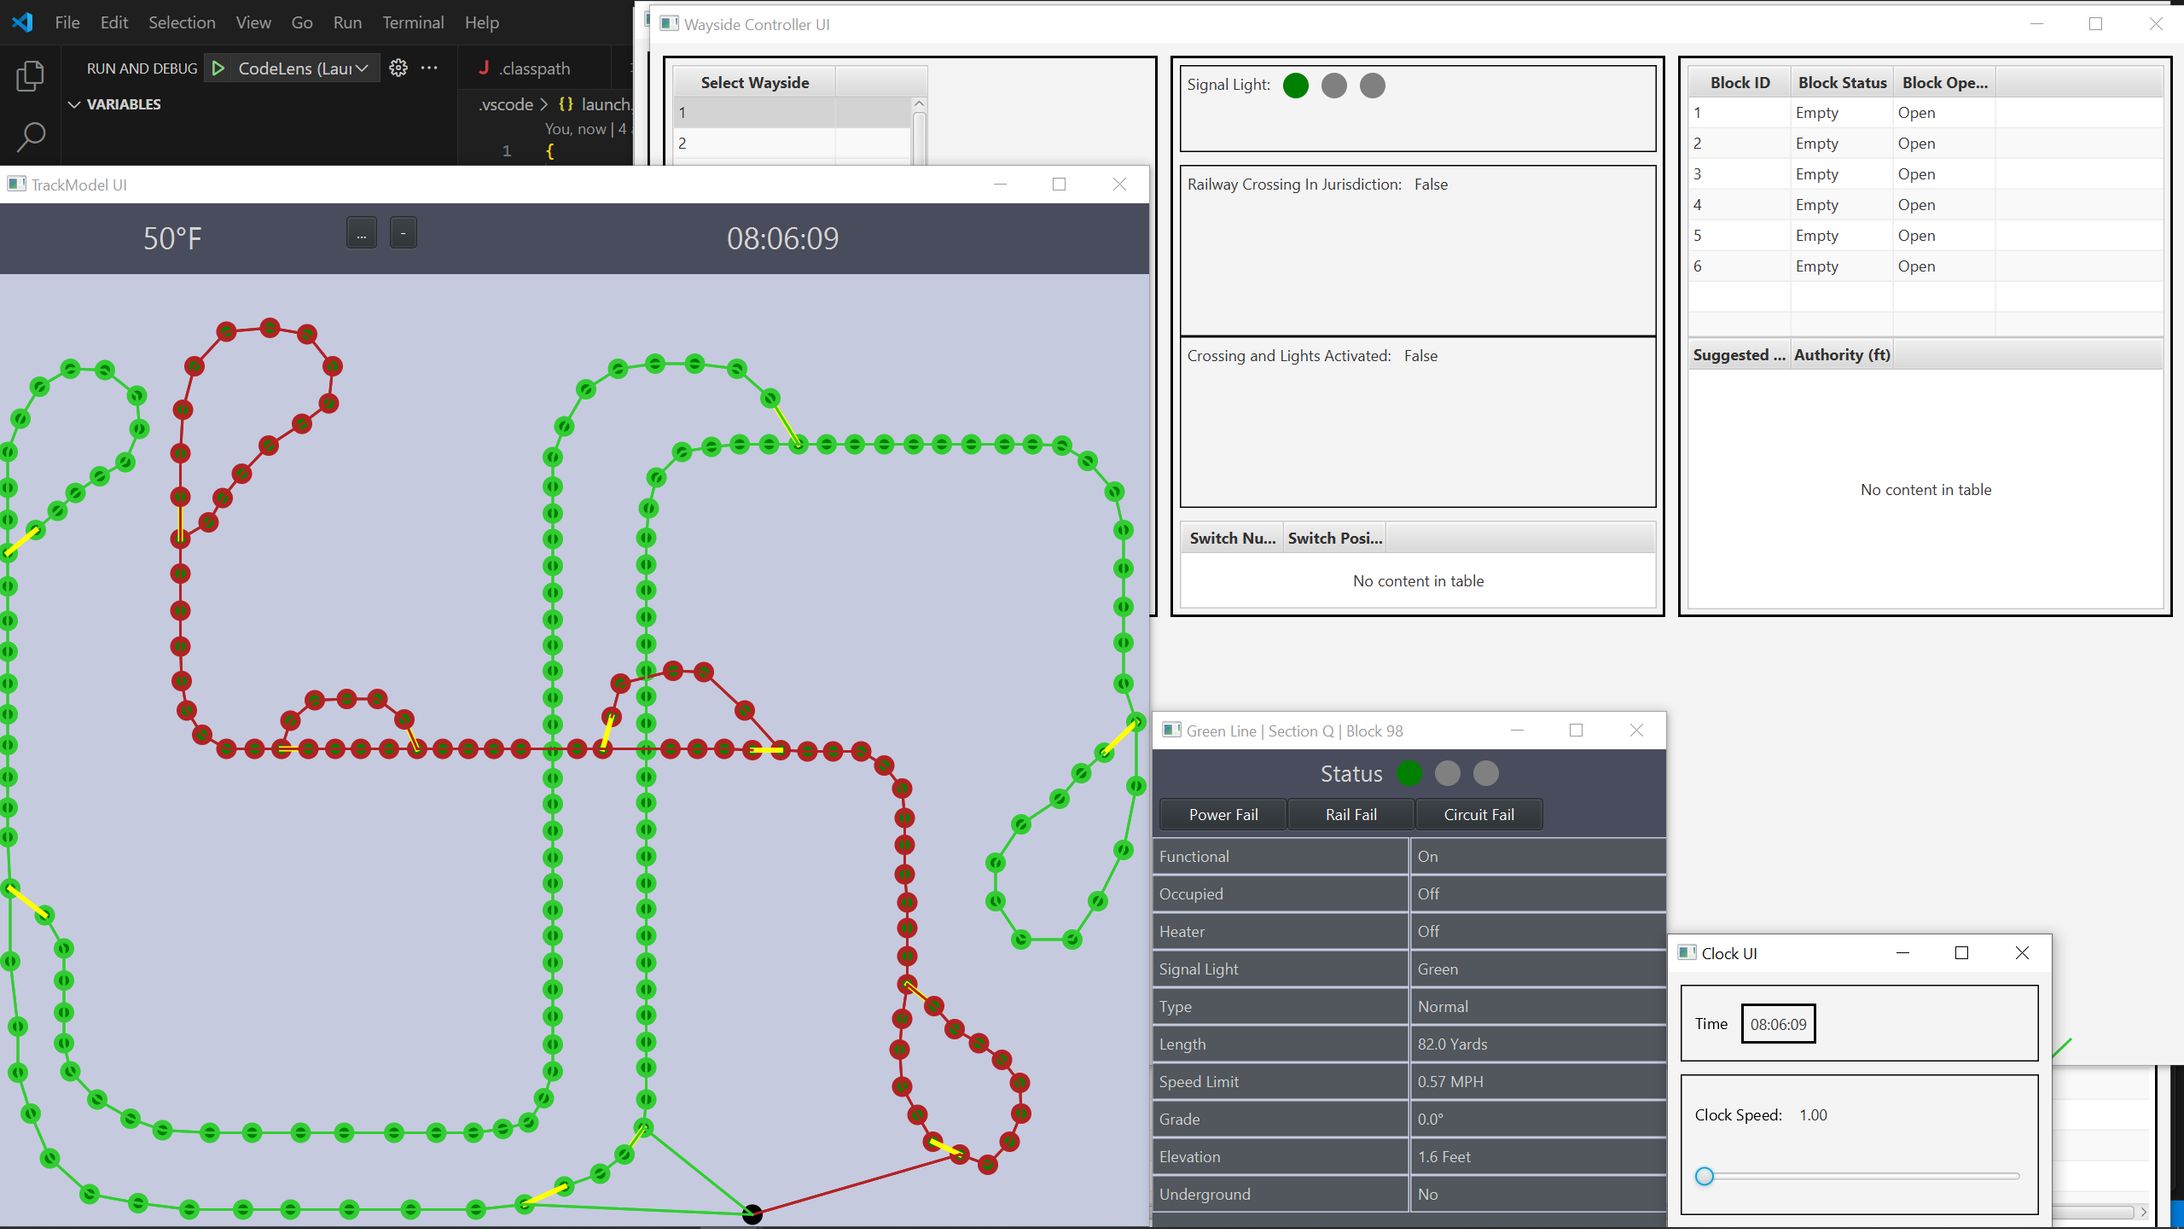Click the green status light in the block window

coord(1409,773)
